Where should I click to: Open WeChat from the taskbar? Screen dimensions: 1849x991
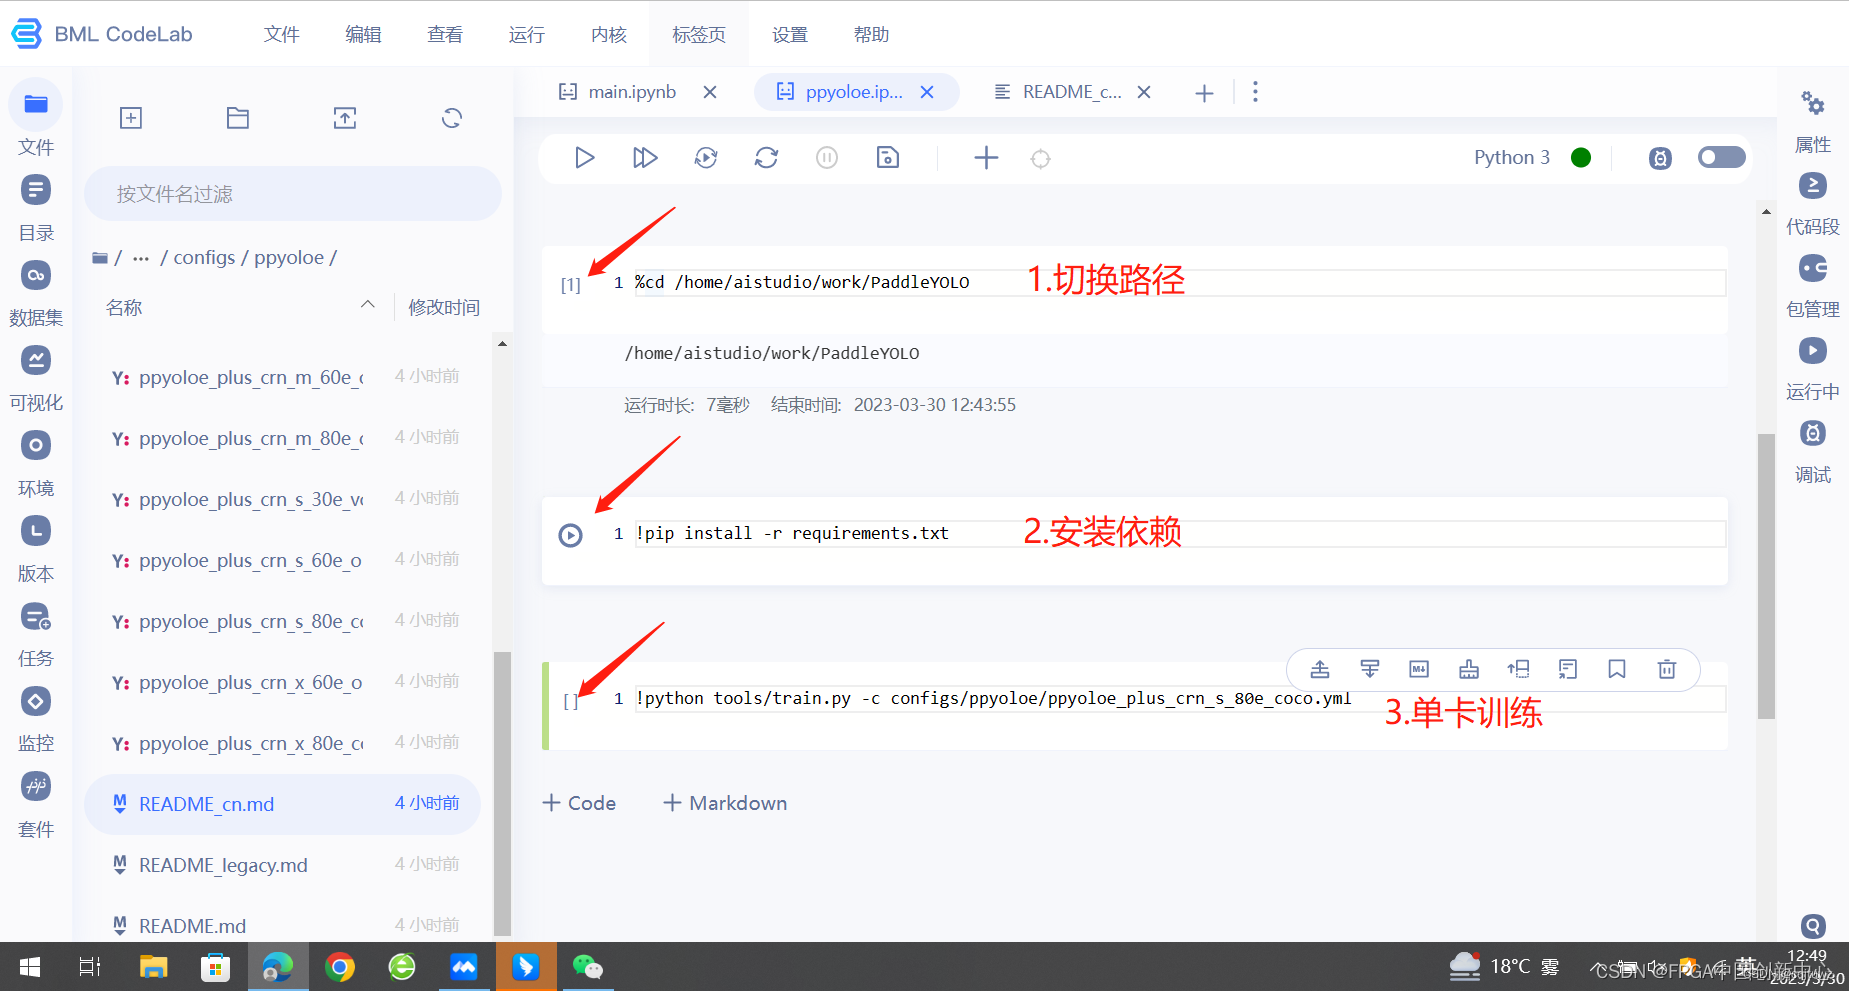coord(587,967)
